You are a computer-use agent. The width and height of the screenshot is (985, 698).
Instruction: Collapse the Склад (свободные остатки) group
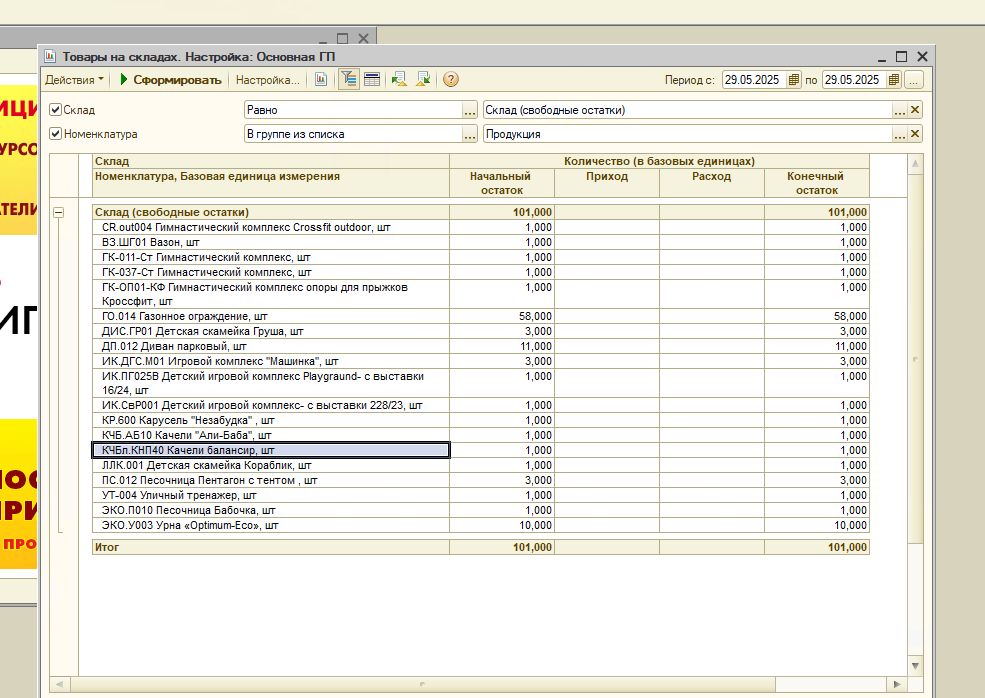(58, 212)
